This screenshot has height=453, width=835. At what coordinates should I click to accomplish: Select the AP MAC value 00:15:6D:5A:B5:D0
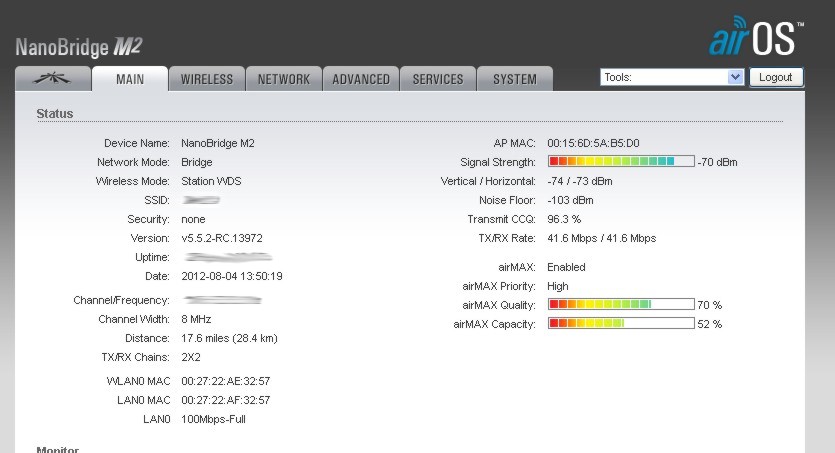click(593, 143)
